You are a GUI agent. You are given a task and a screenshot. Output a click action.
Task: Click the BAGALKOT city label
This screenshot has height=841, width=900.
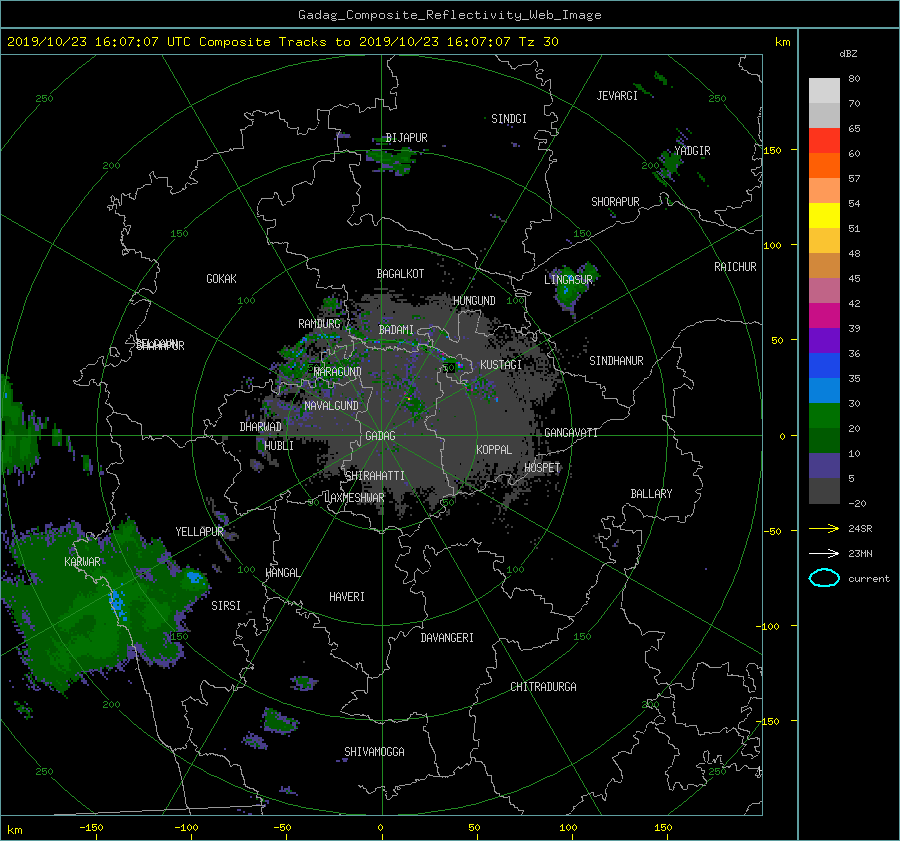pos(400,274)
